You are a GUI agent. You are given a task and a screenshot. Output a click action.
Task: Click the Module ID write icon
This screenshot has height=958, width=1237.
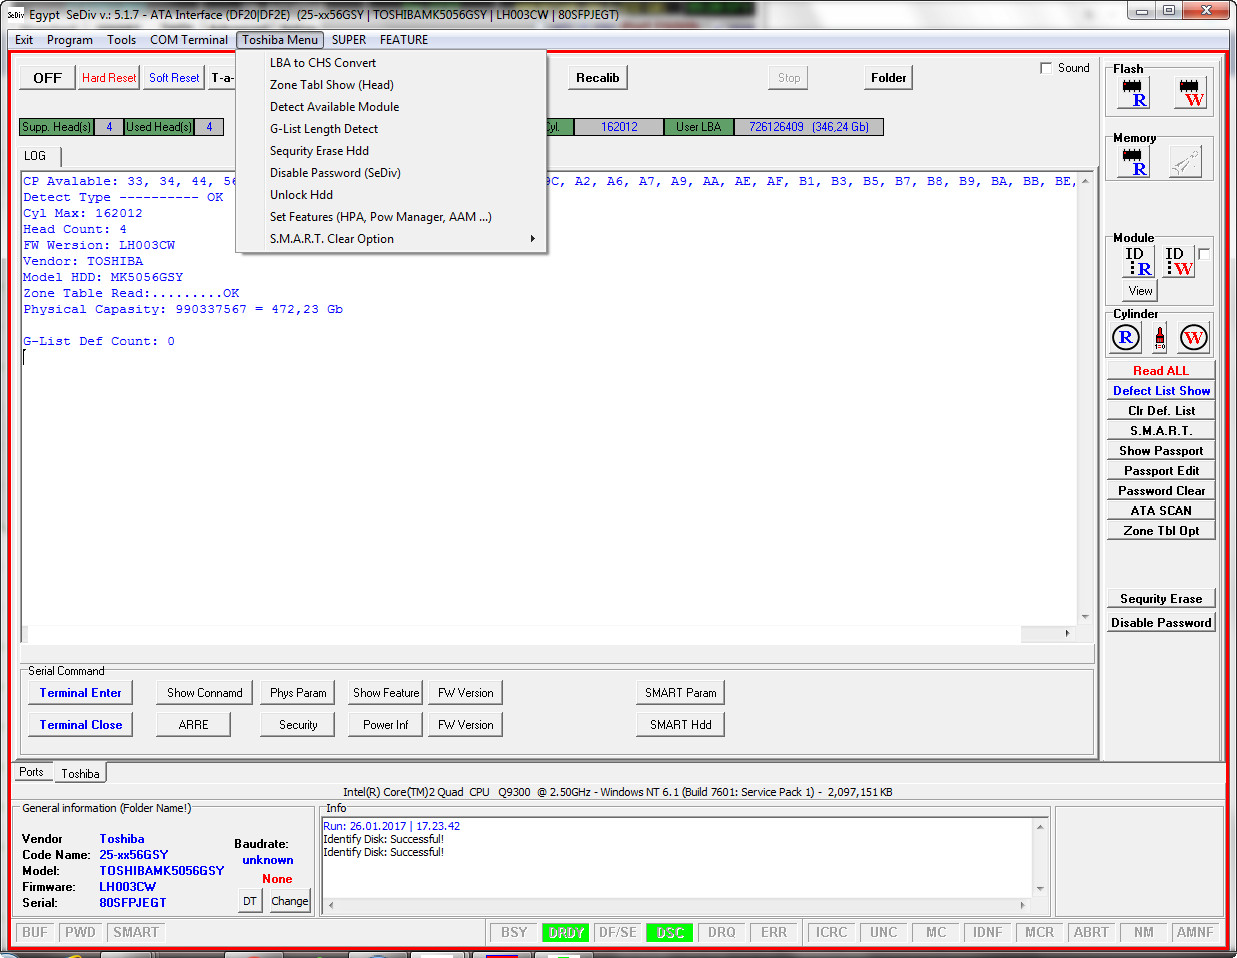1179,261
